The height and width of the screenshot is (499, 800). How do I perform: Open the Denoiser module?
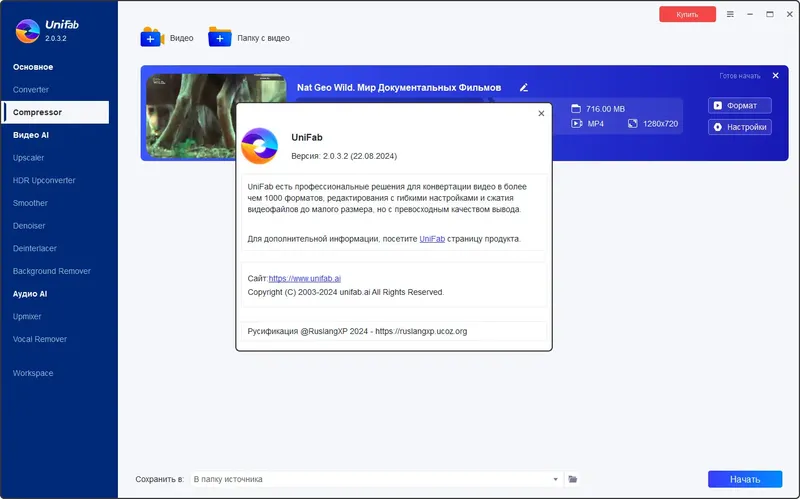[29, 226]
